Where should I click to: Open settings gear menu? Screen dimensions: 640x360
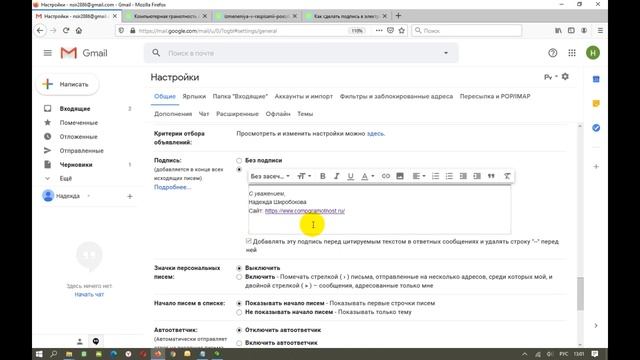pyautogui.click(x=565, y=76)
